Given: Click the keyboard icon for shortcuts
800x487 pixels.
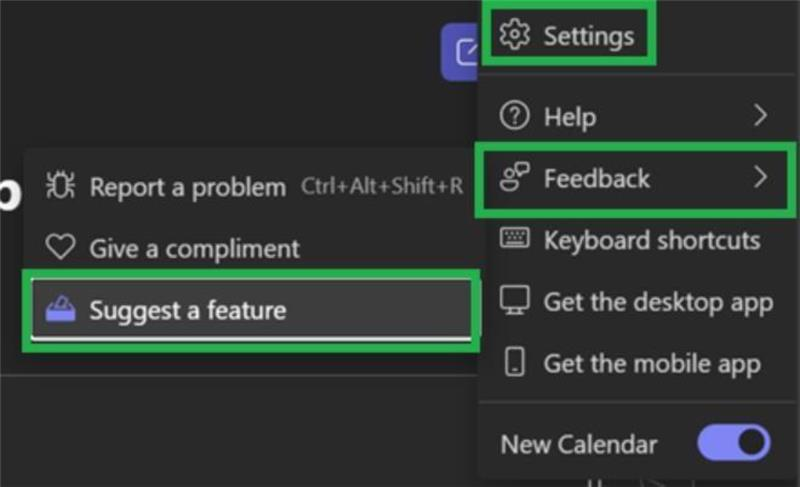Looking at the screenshot, I should click(514, 238).
